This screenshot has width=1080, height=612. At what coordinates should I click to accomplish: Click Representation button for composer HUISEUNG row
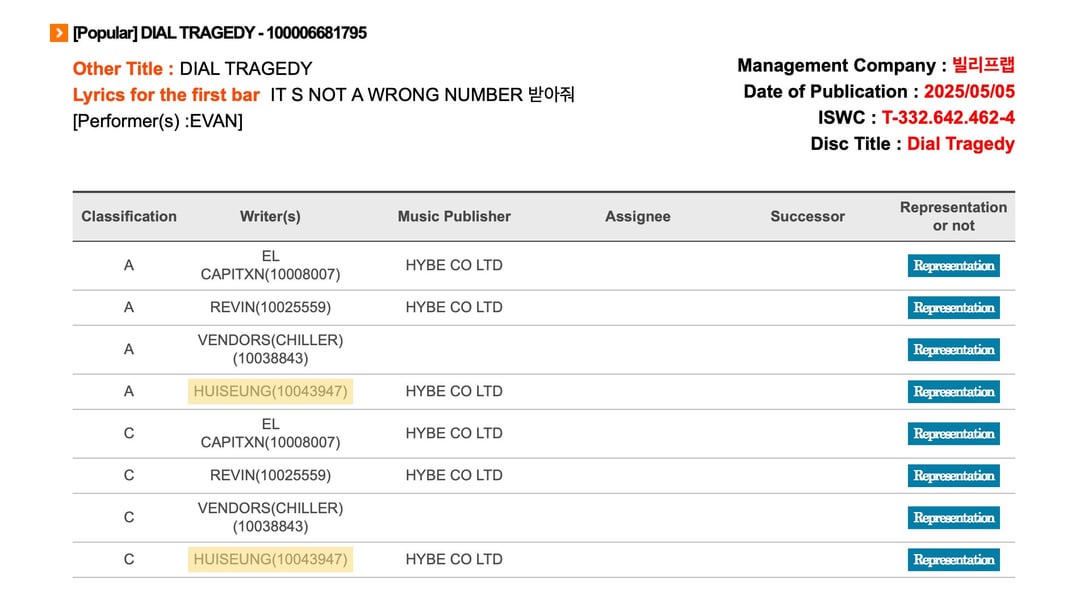pos(953,560)
